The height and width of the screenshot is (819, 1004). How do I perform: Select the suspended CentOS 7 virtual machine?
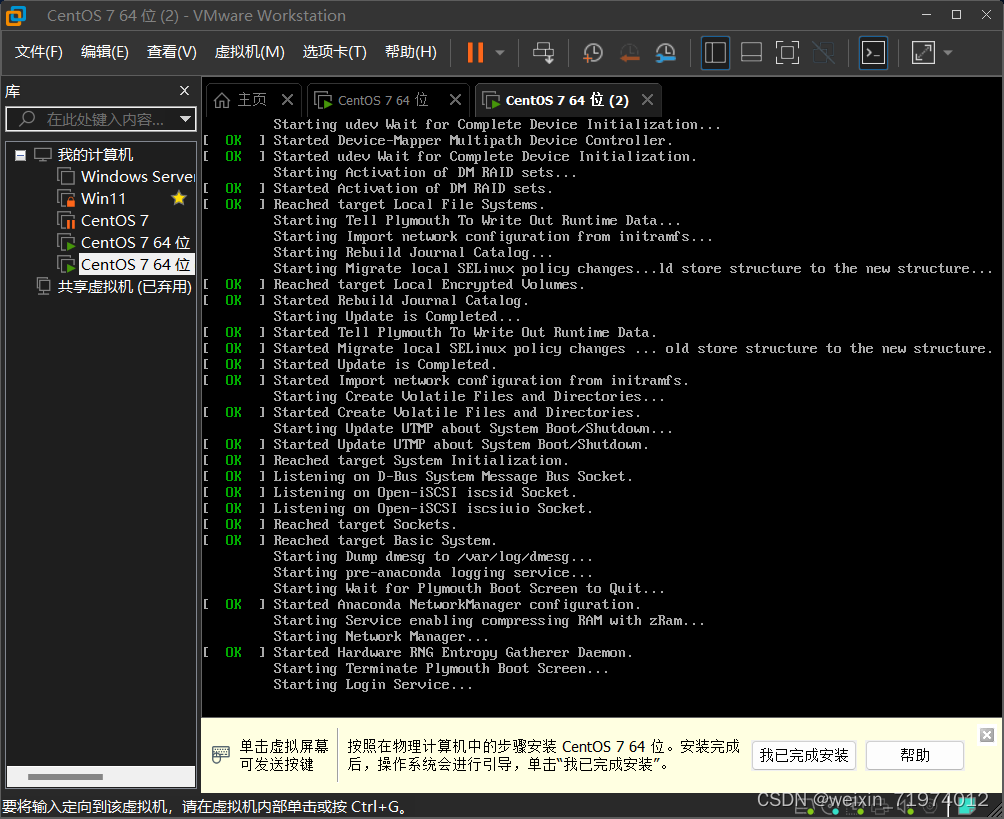pyautogui.click(x=115, y=220)
